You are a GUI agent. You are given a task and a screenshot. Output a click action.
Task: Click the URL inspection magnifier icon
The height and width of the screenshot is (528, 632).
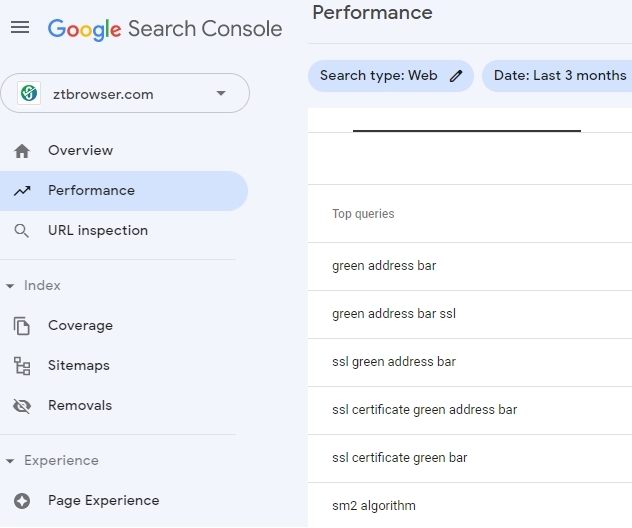tap(22, 231)
